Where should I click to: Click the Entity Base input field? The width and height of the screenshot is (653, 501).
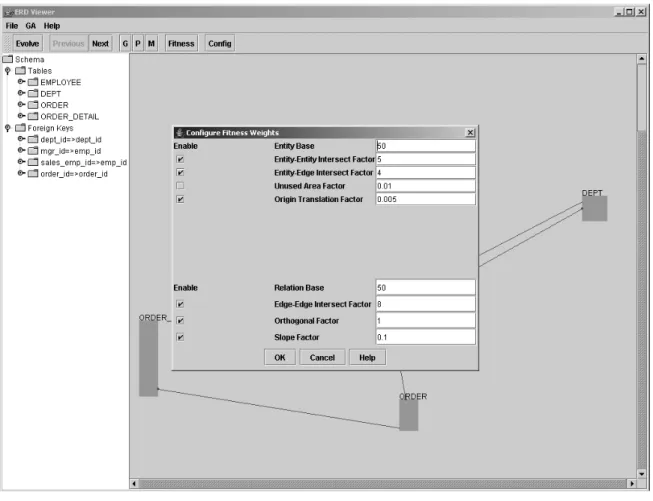[x=425, y=146]
